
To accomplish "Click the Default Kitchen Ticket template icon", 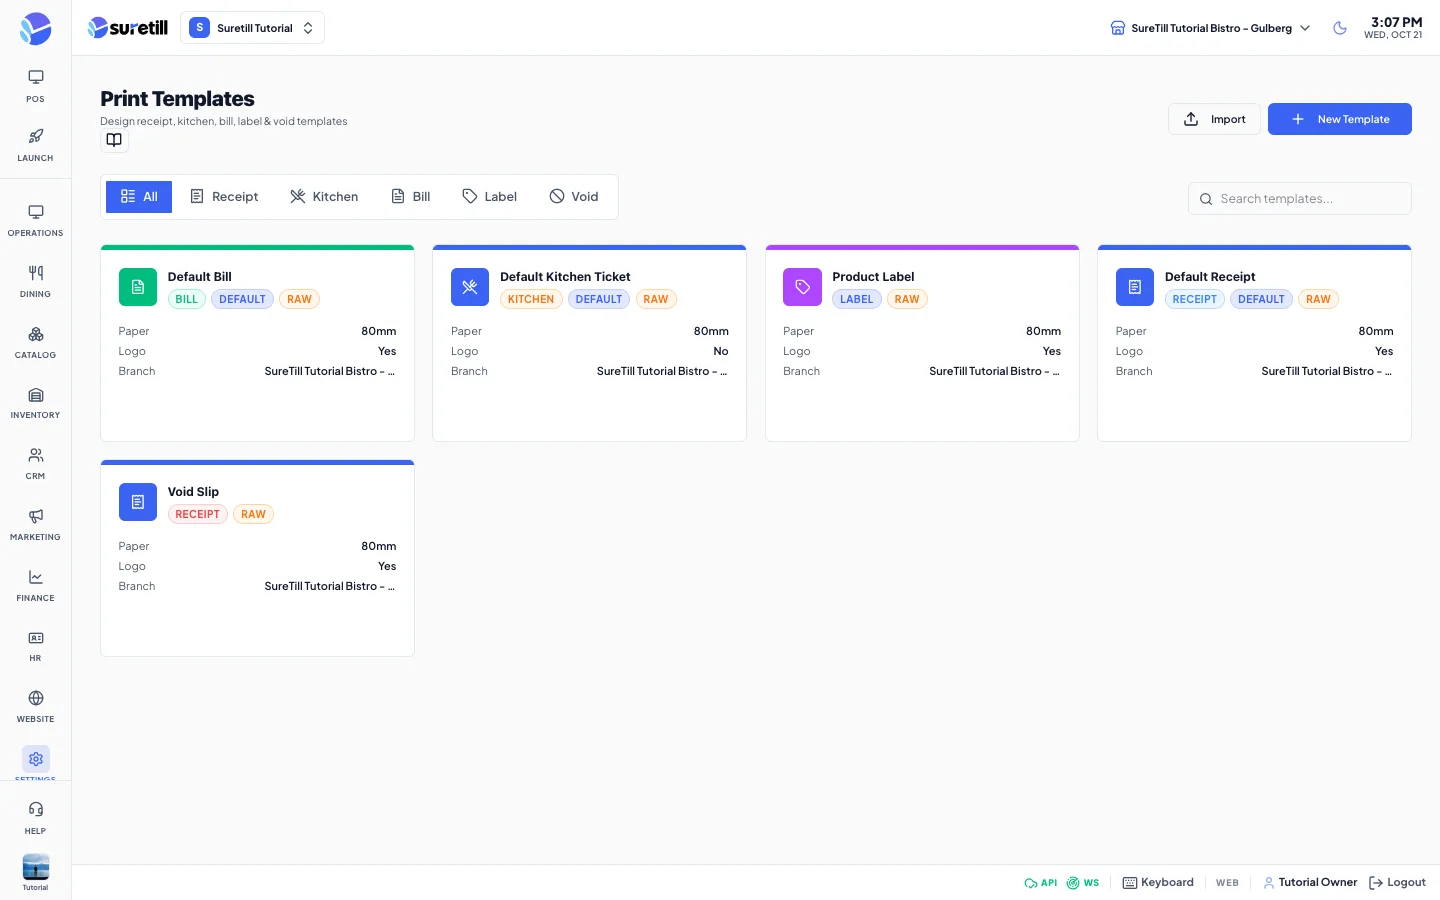I will pos(470,287).
